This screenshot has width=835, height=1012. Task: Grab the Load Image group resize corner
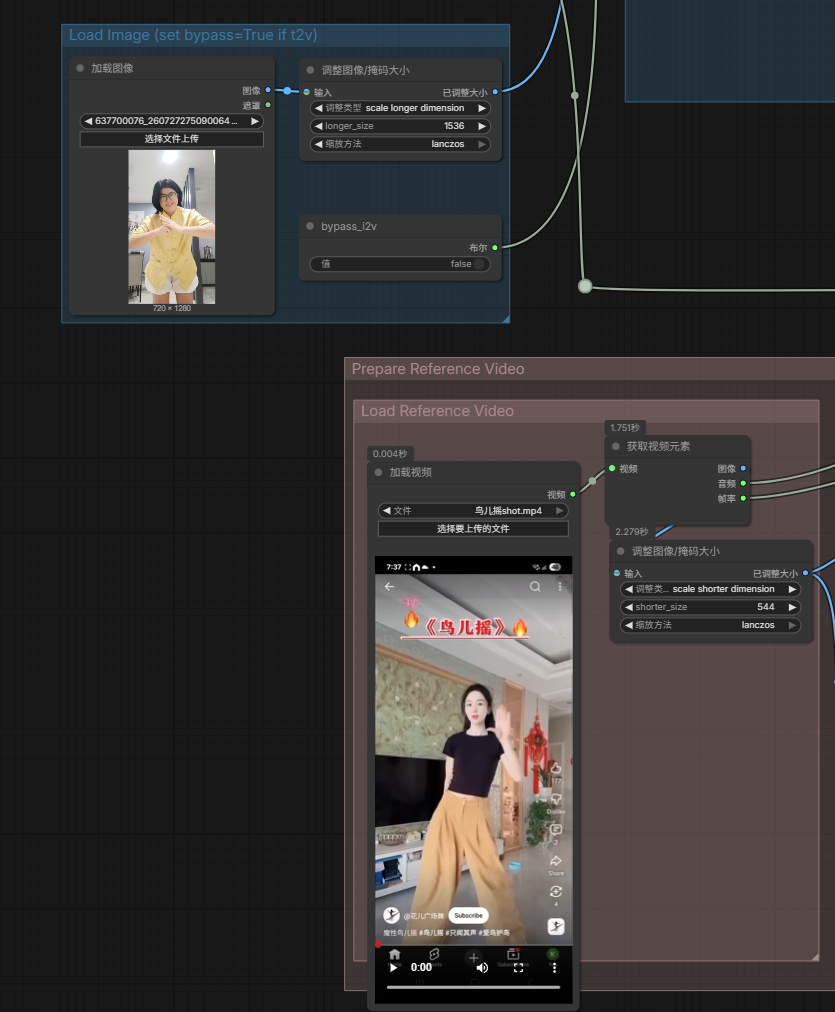pos(506,319)
